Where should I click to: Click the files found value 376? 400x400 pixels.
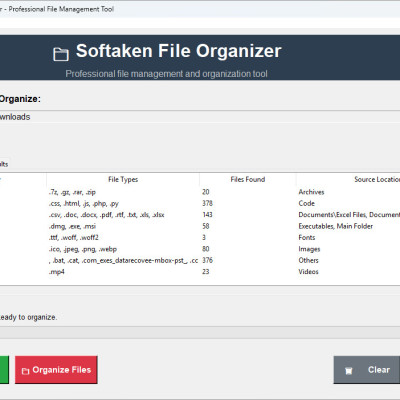click(207, 260)
